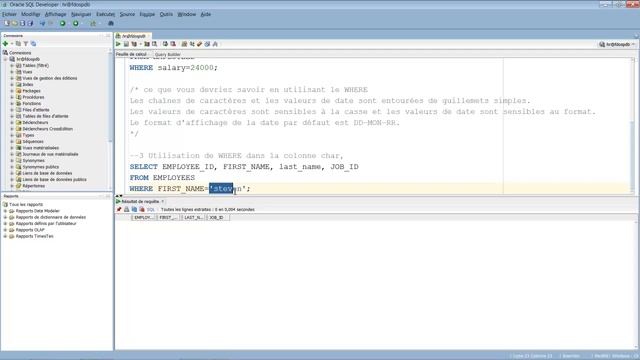640x360 pixels.
Task: Click the EMPLOY... result column header
Action: (x=143, y=218)
